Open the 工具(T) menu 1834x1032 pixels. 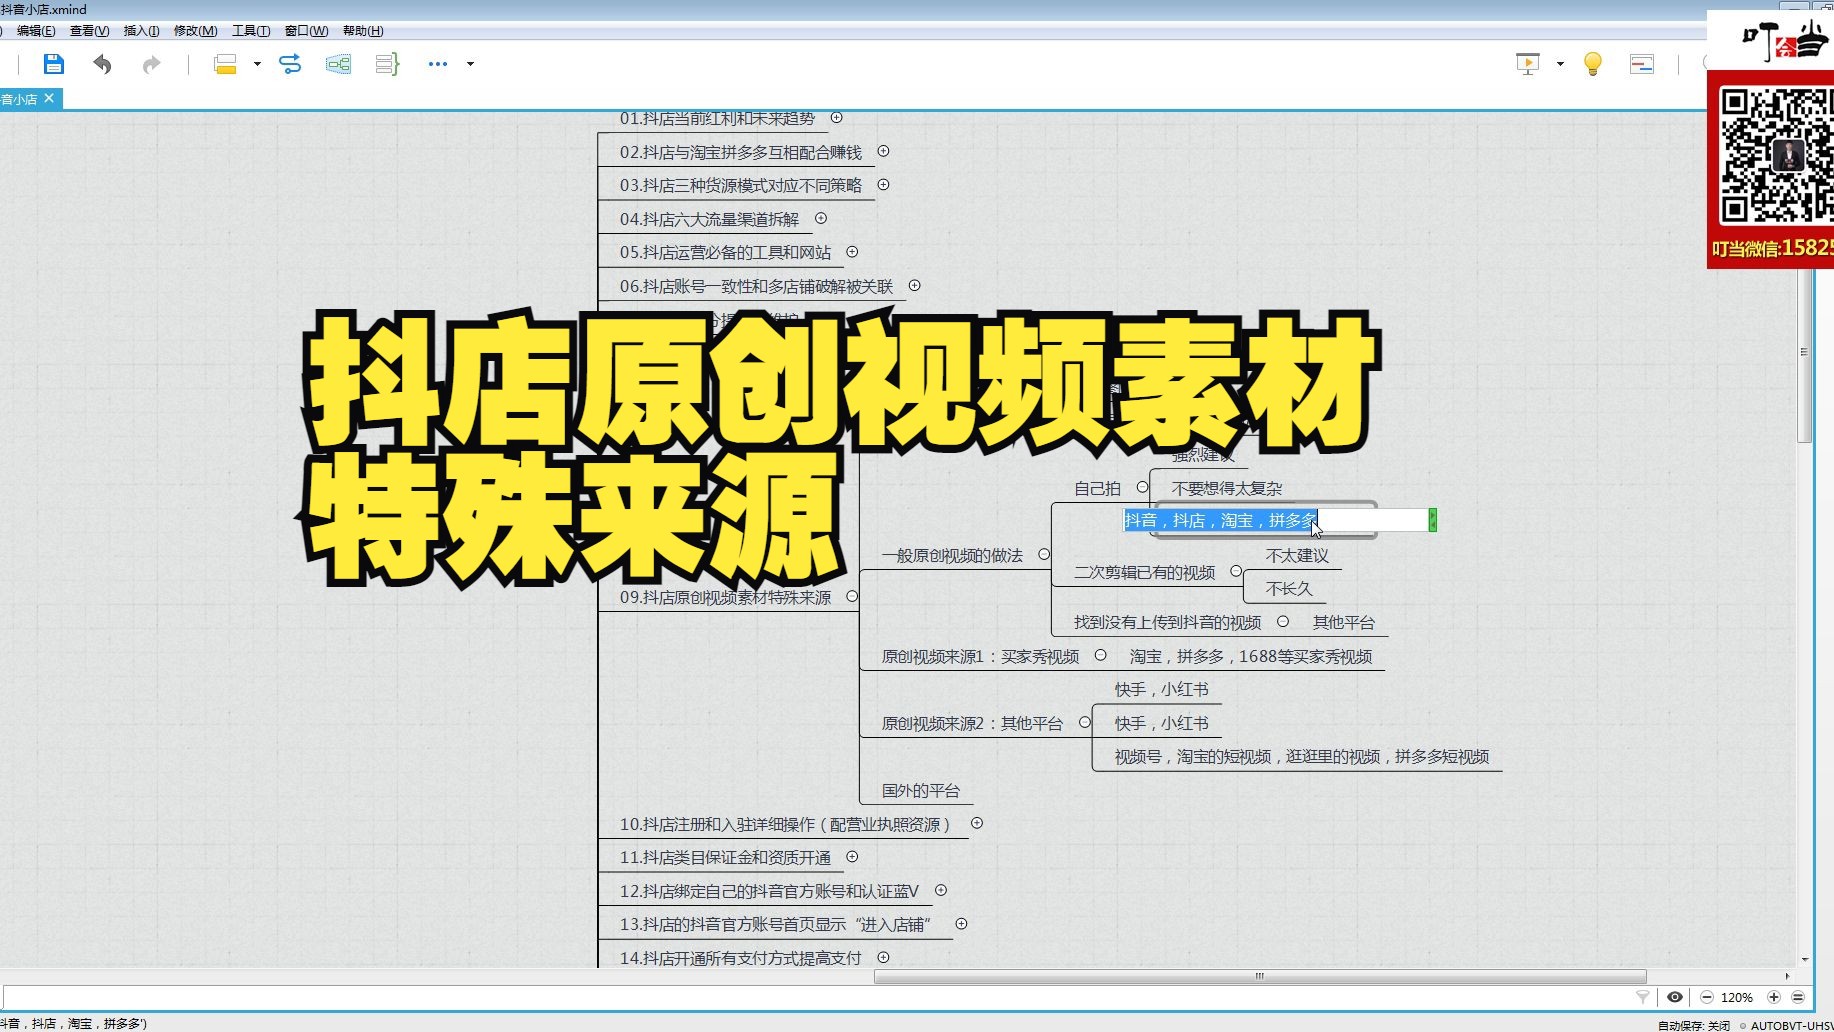[251, 31]
